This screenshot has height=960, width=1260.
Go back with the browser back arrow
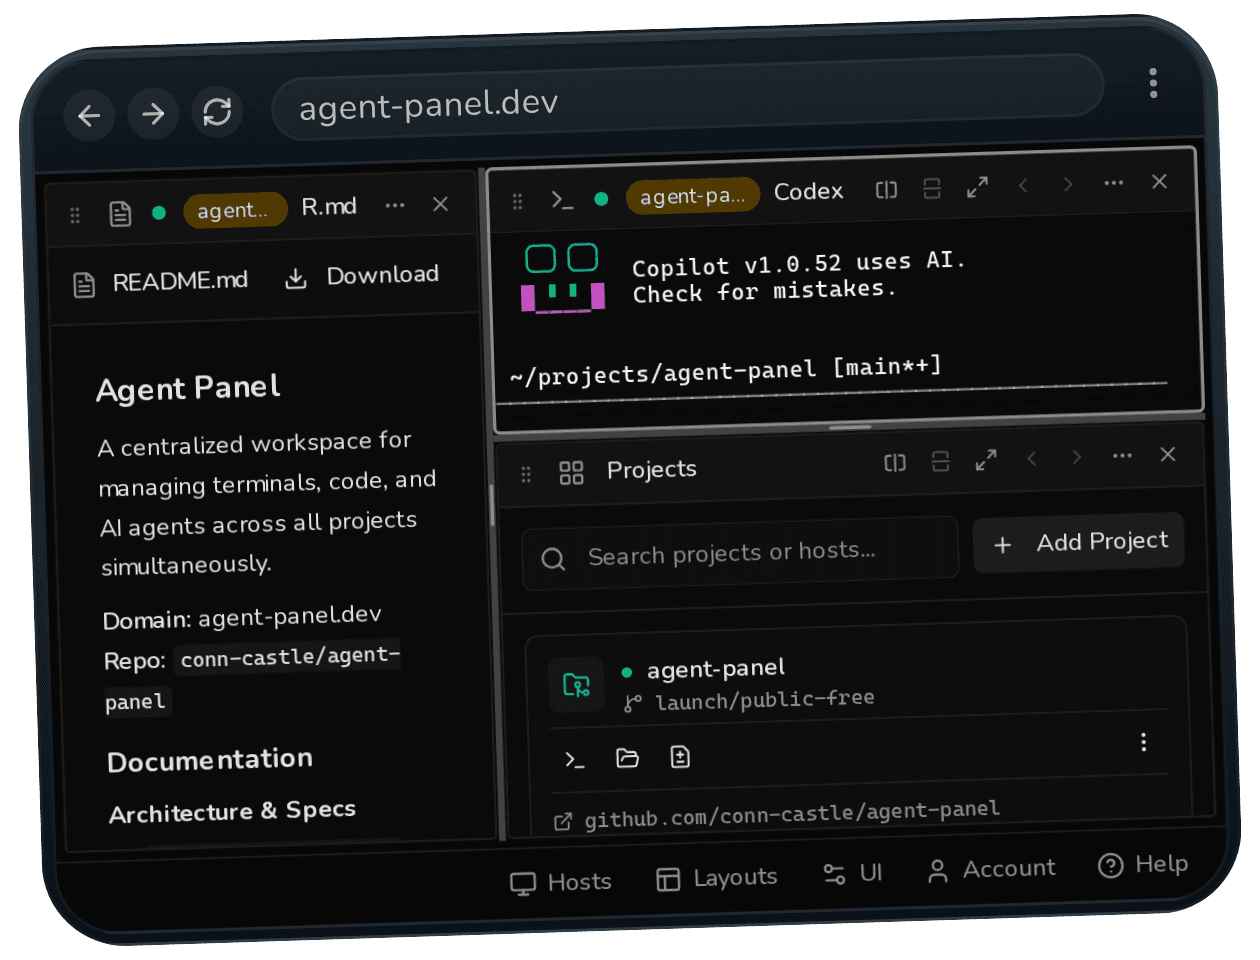tap(89, 116)
